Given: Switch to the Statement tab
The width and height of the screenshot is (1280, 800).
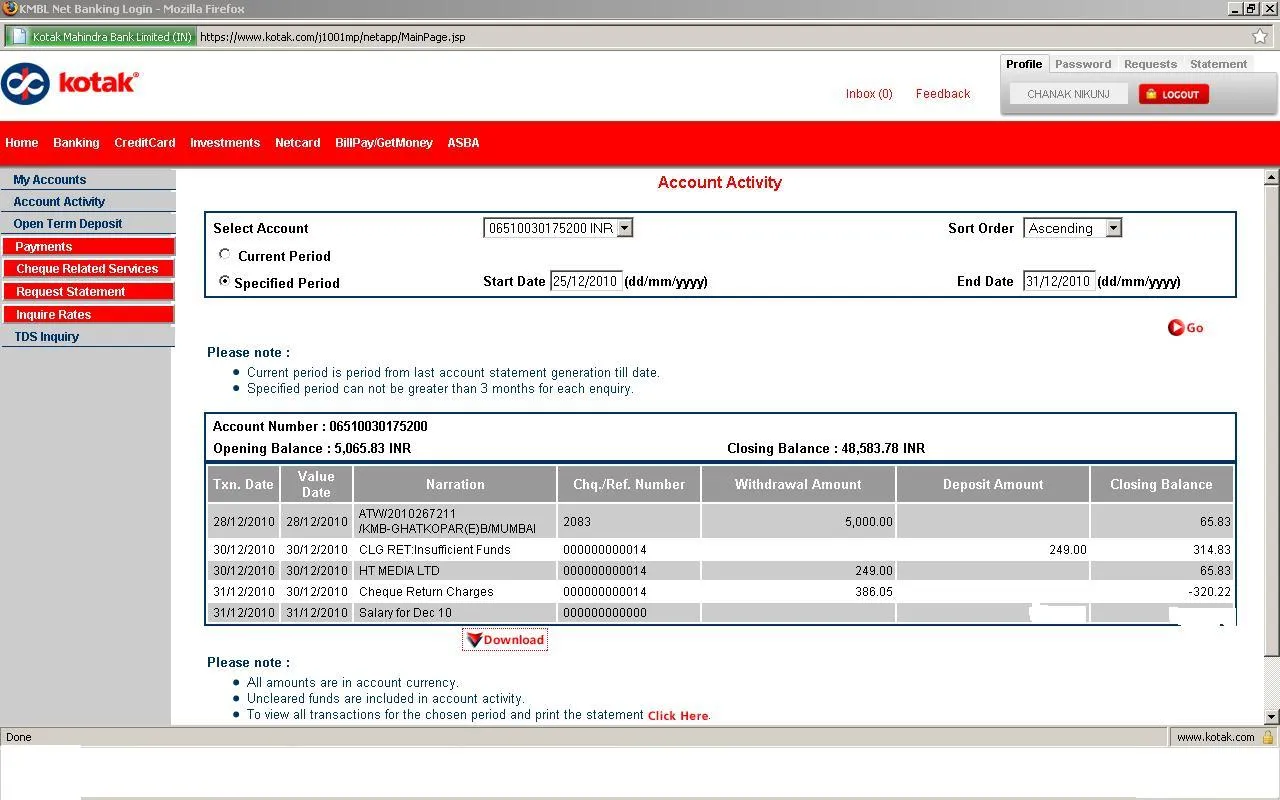Looking at the screenshot, I should tap(1218, 64).
